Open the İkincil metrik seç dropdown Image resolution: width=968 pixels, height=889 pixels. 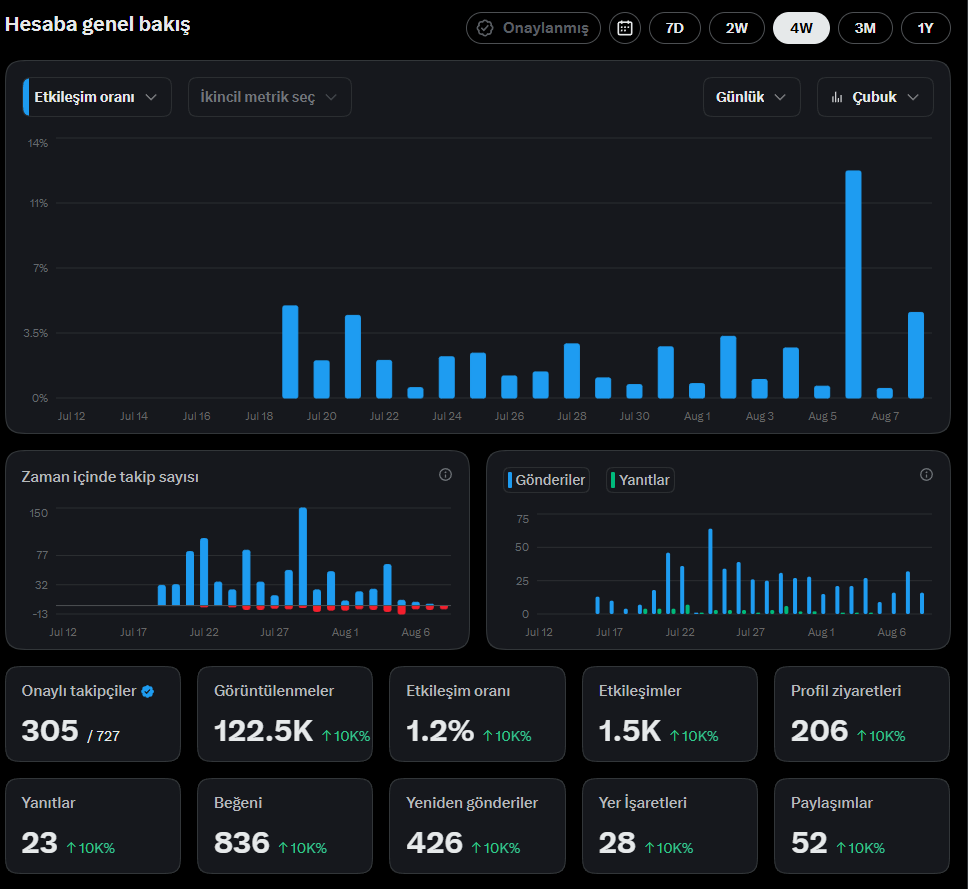270,97
